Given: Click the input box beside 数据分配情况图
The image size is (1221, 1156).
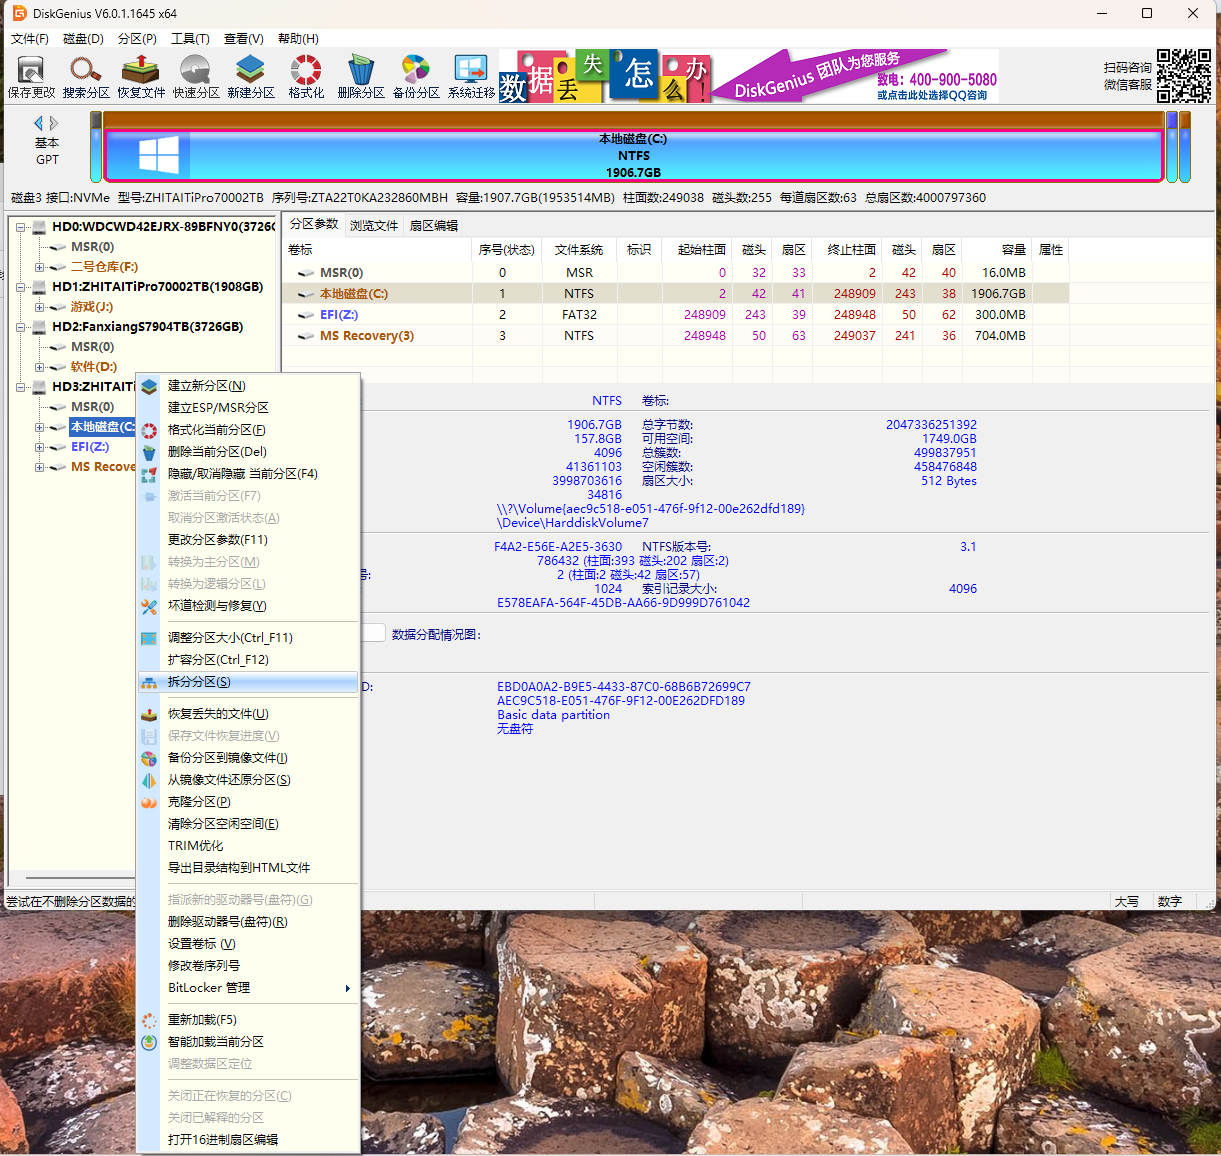Looking at the screenshot, I should (x=373, y=633).
